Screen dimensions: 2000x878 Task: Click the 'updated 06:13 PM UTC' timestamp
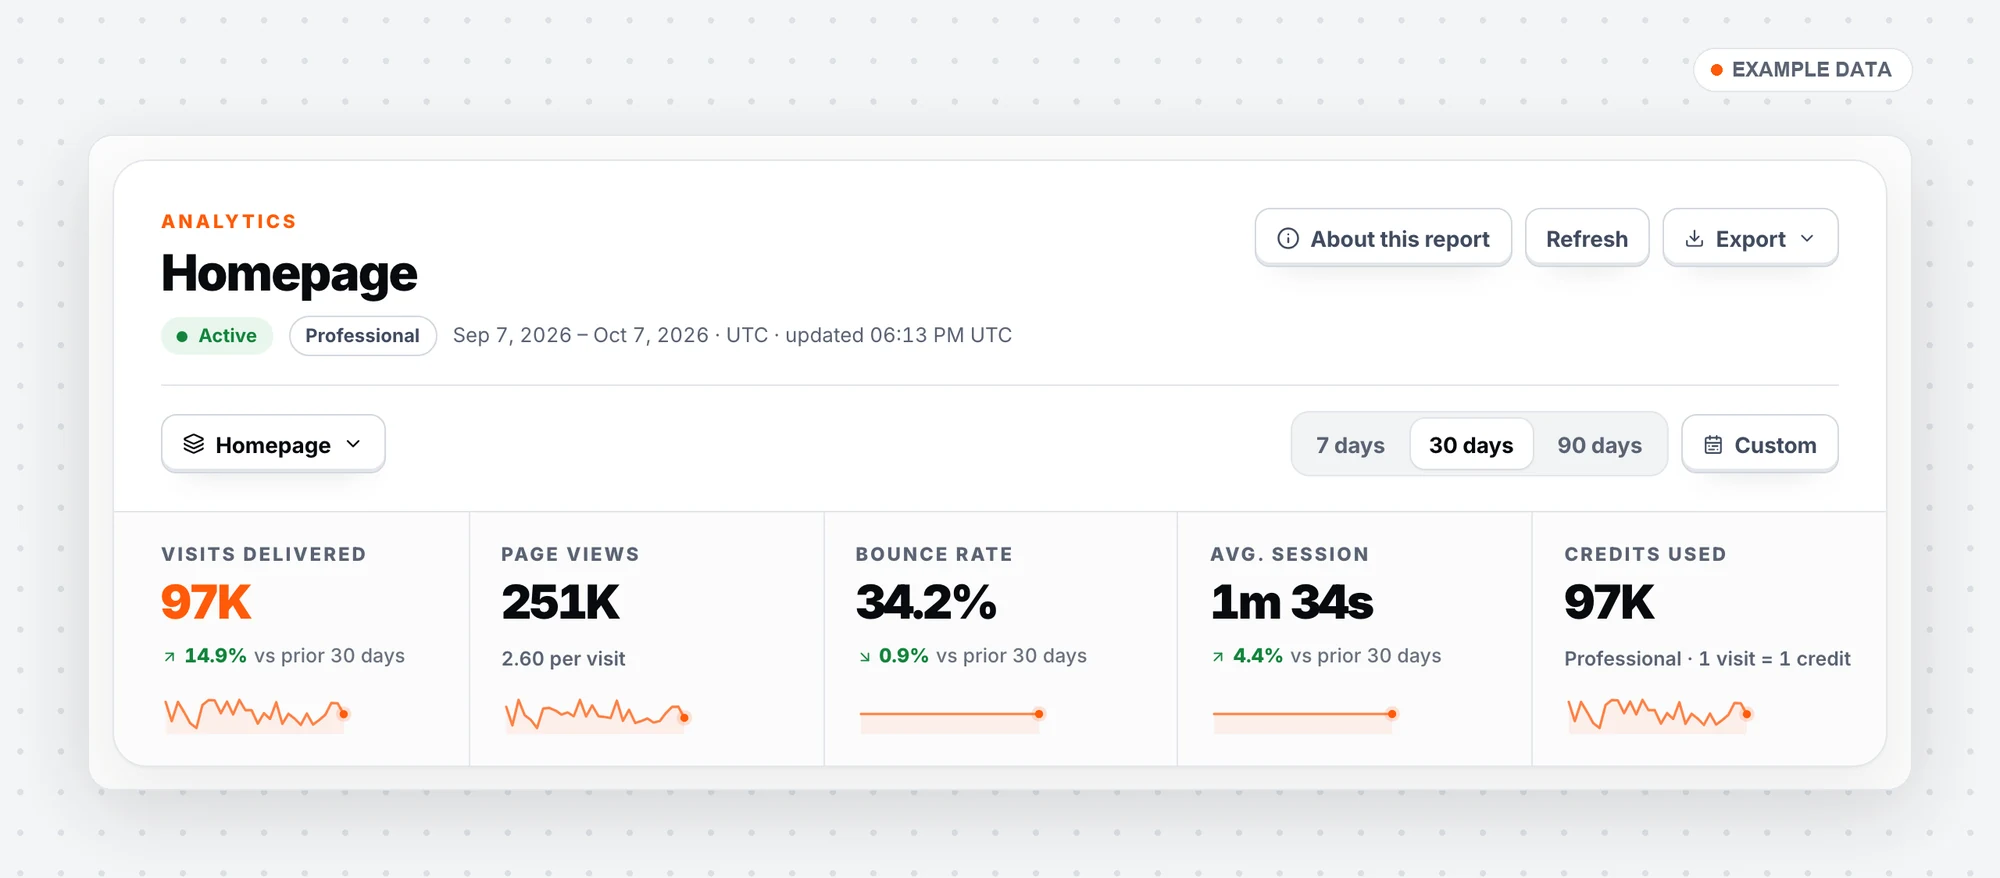(x=898, y=335)
